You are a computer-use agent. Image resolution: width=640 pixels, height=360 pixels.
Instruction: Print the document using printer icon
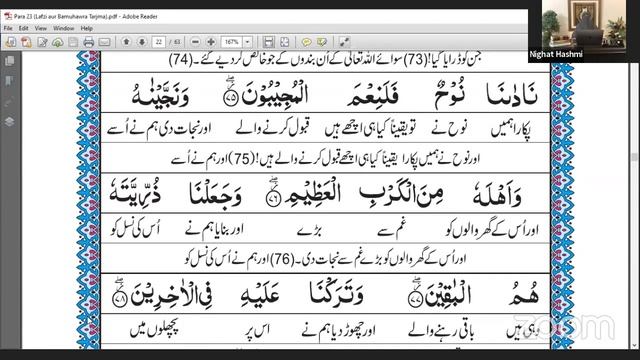(x=89, y=42)
